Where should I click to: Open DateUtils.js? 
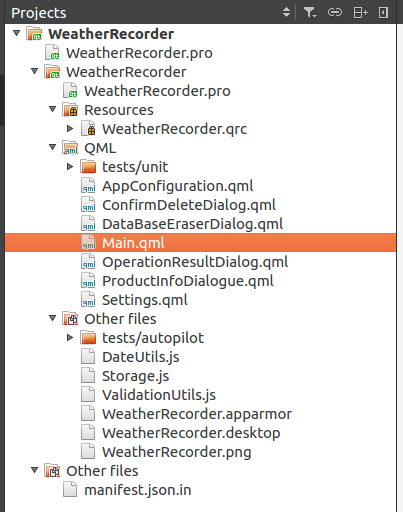click(x=141, y=357)
